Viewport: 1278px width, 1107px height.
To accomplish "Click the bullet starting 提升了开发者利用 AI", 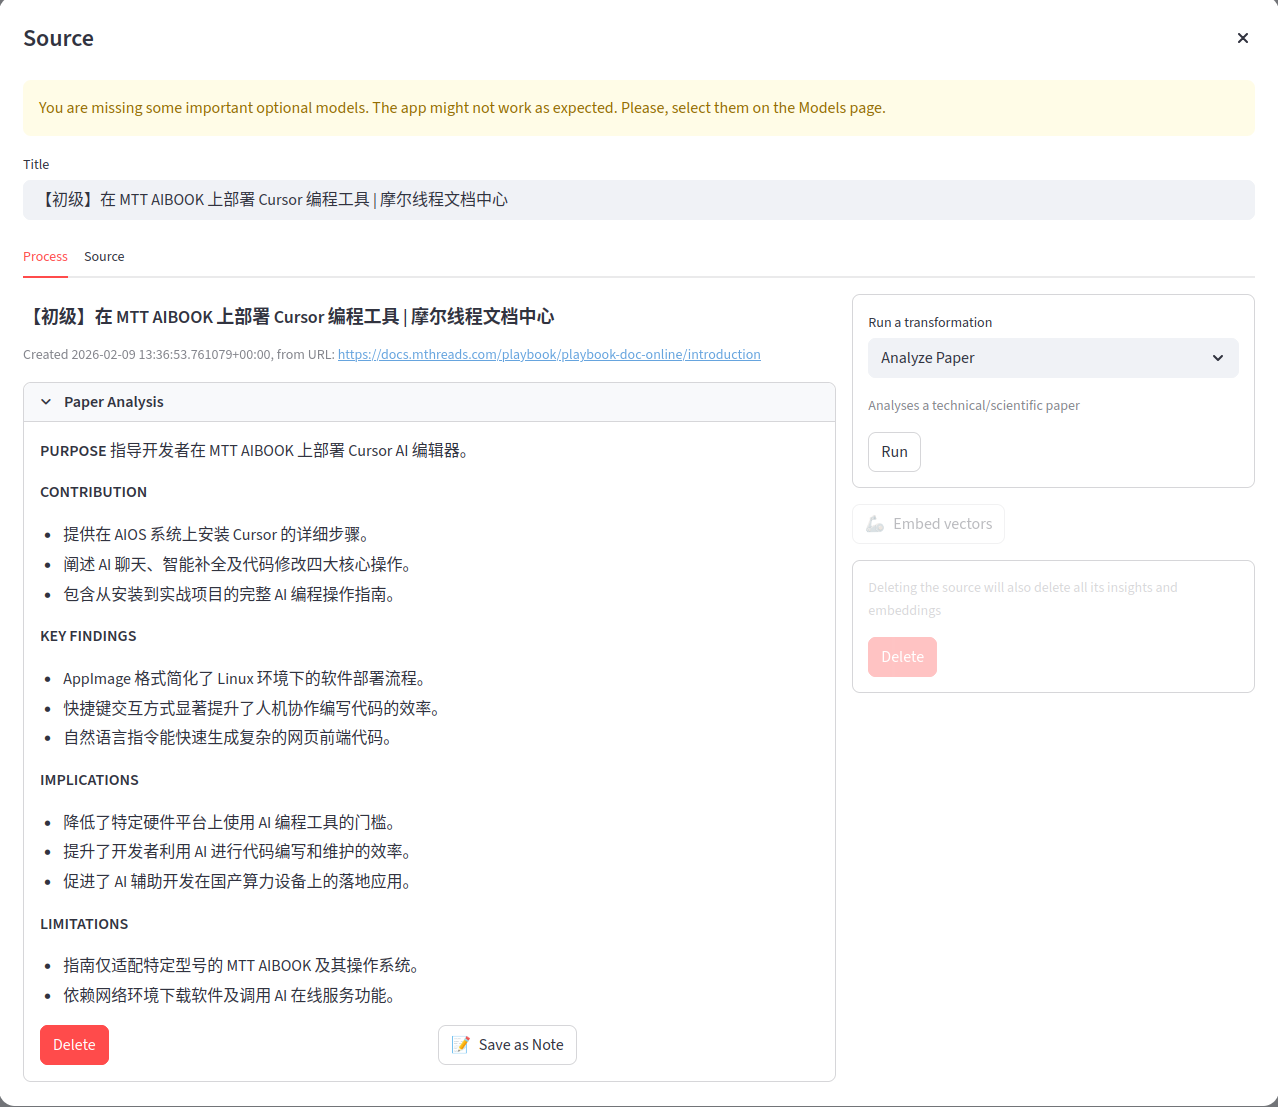I will [240, 852].
